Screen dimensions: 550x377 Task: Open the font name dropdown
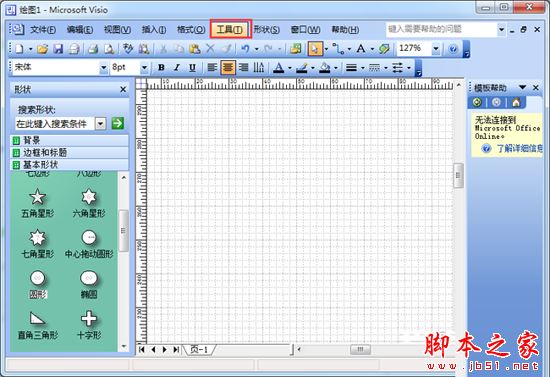tap(103, 67)
